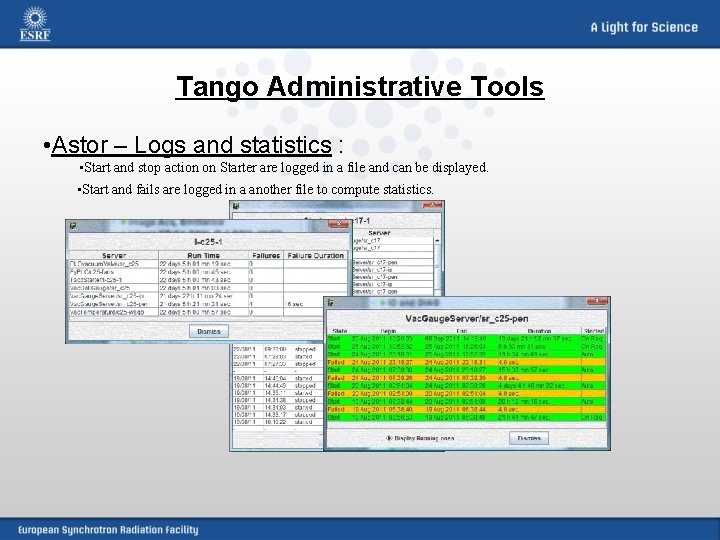Click the 'Astor – Logs and statistics' heading
The height and width of the screenshot is (540, 720).
click(191, 145)
